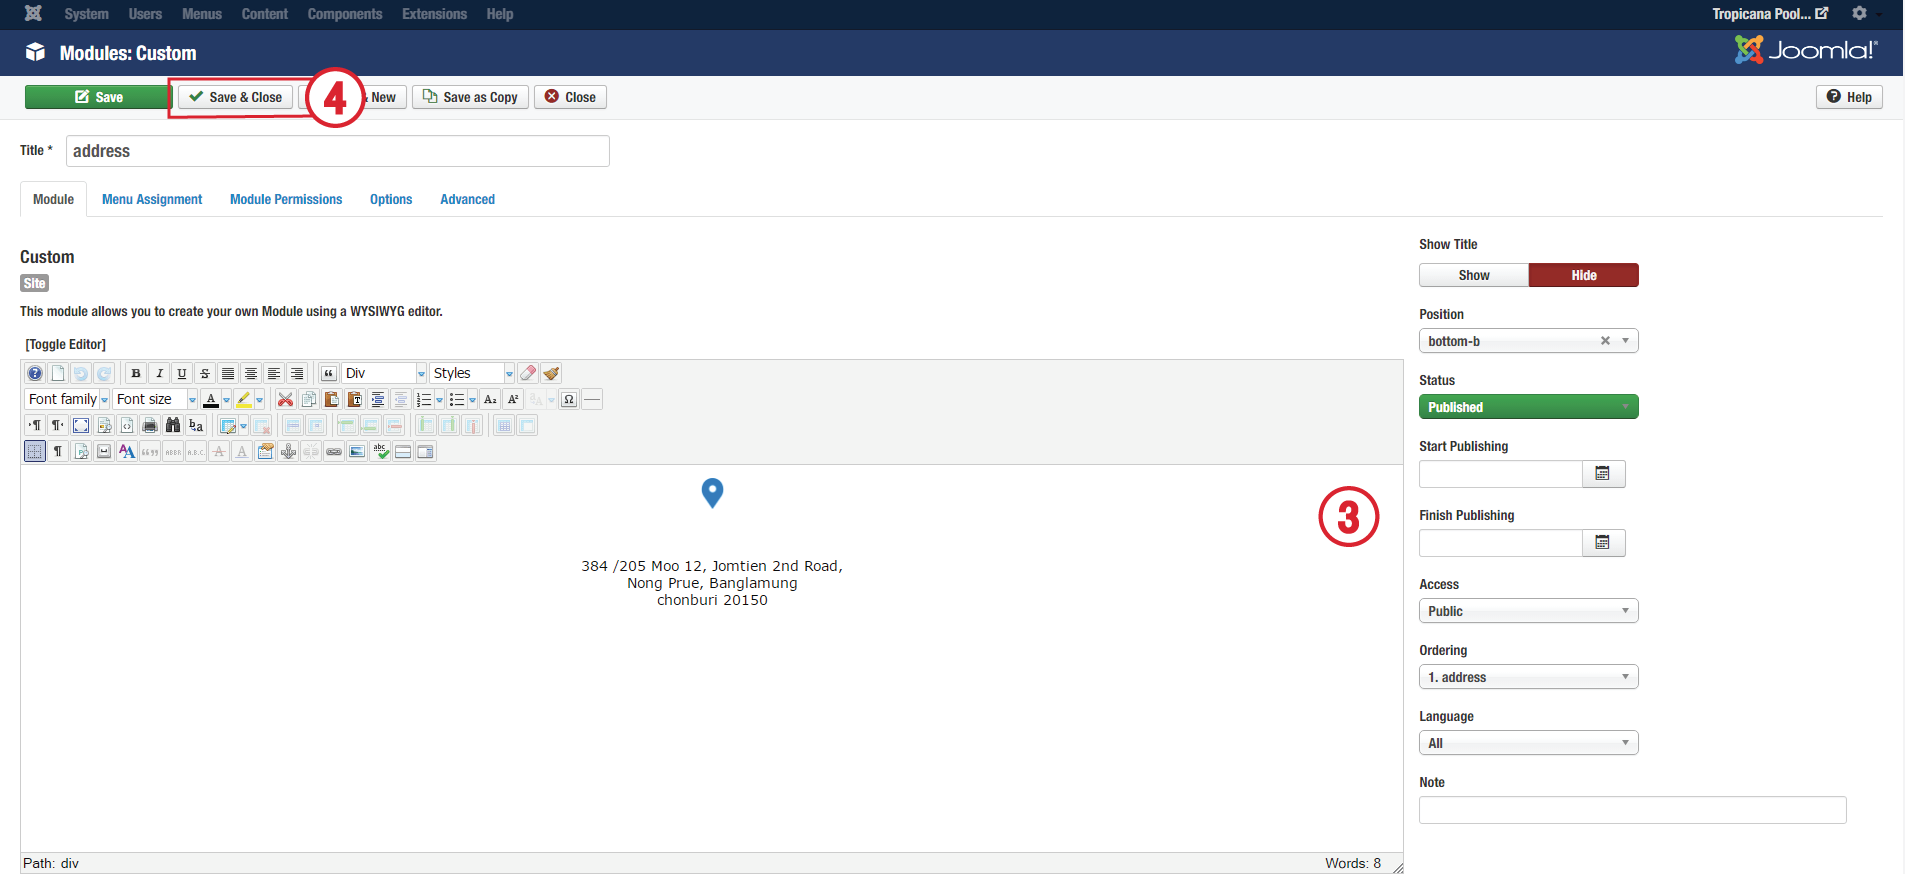The width and height of the screenshot is (1905, 874).
Task: Insert special character with Omega icon
Action: (x=569, y=399)
